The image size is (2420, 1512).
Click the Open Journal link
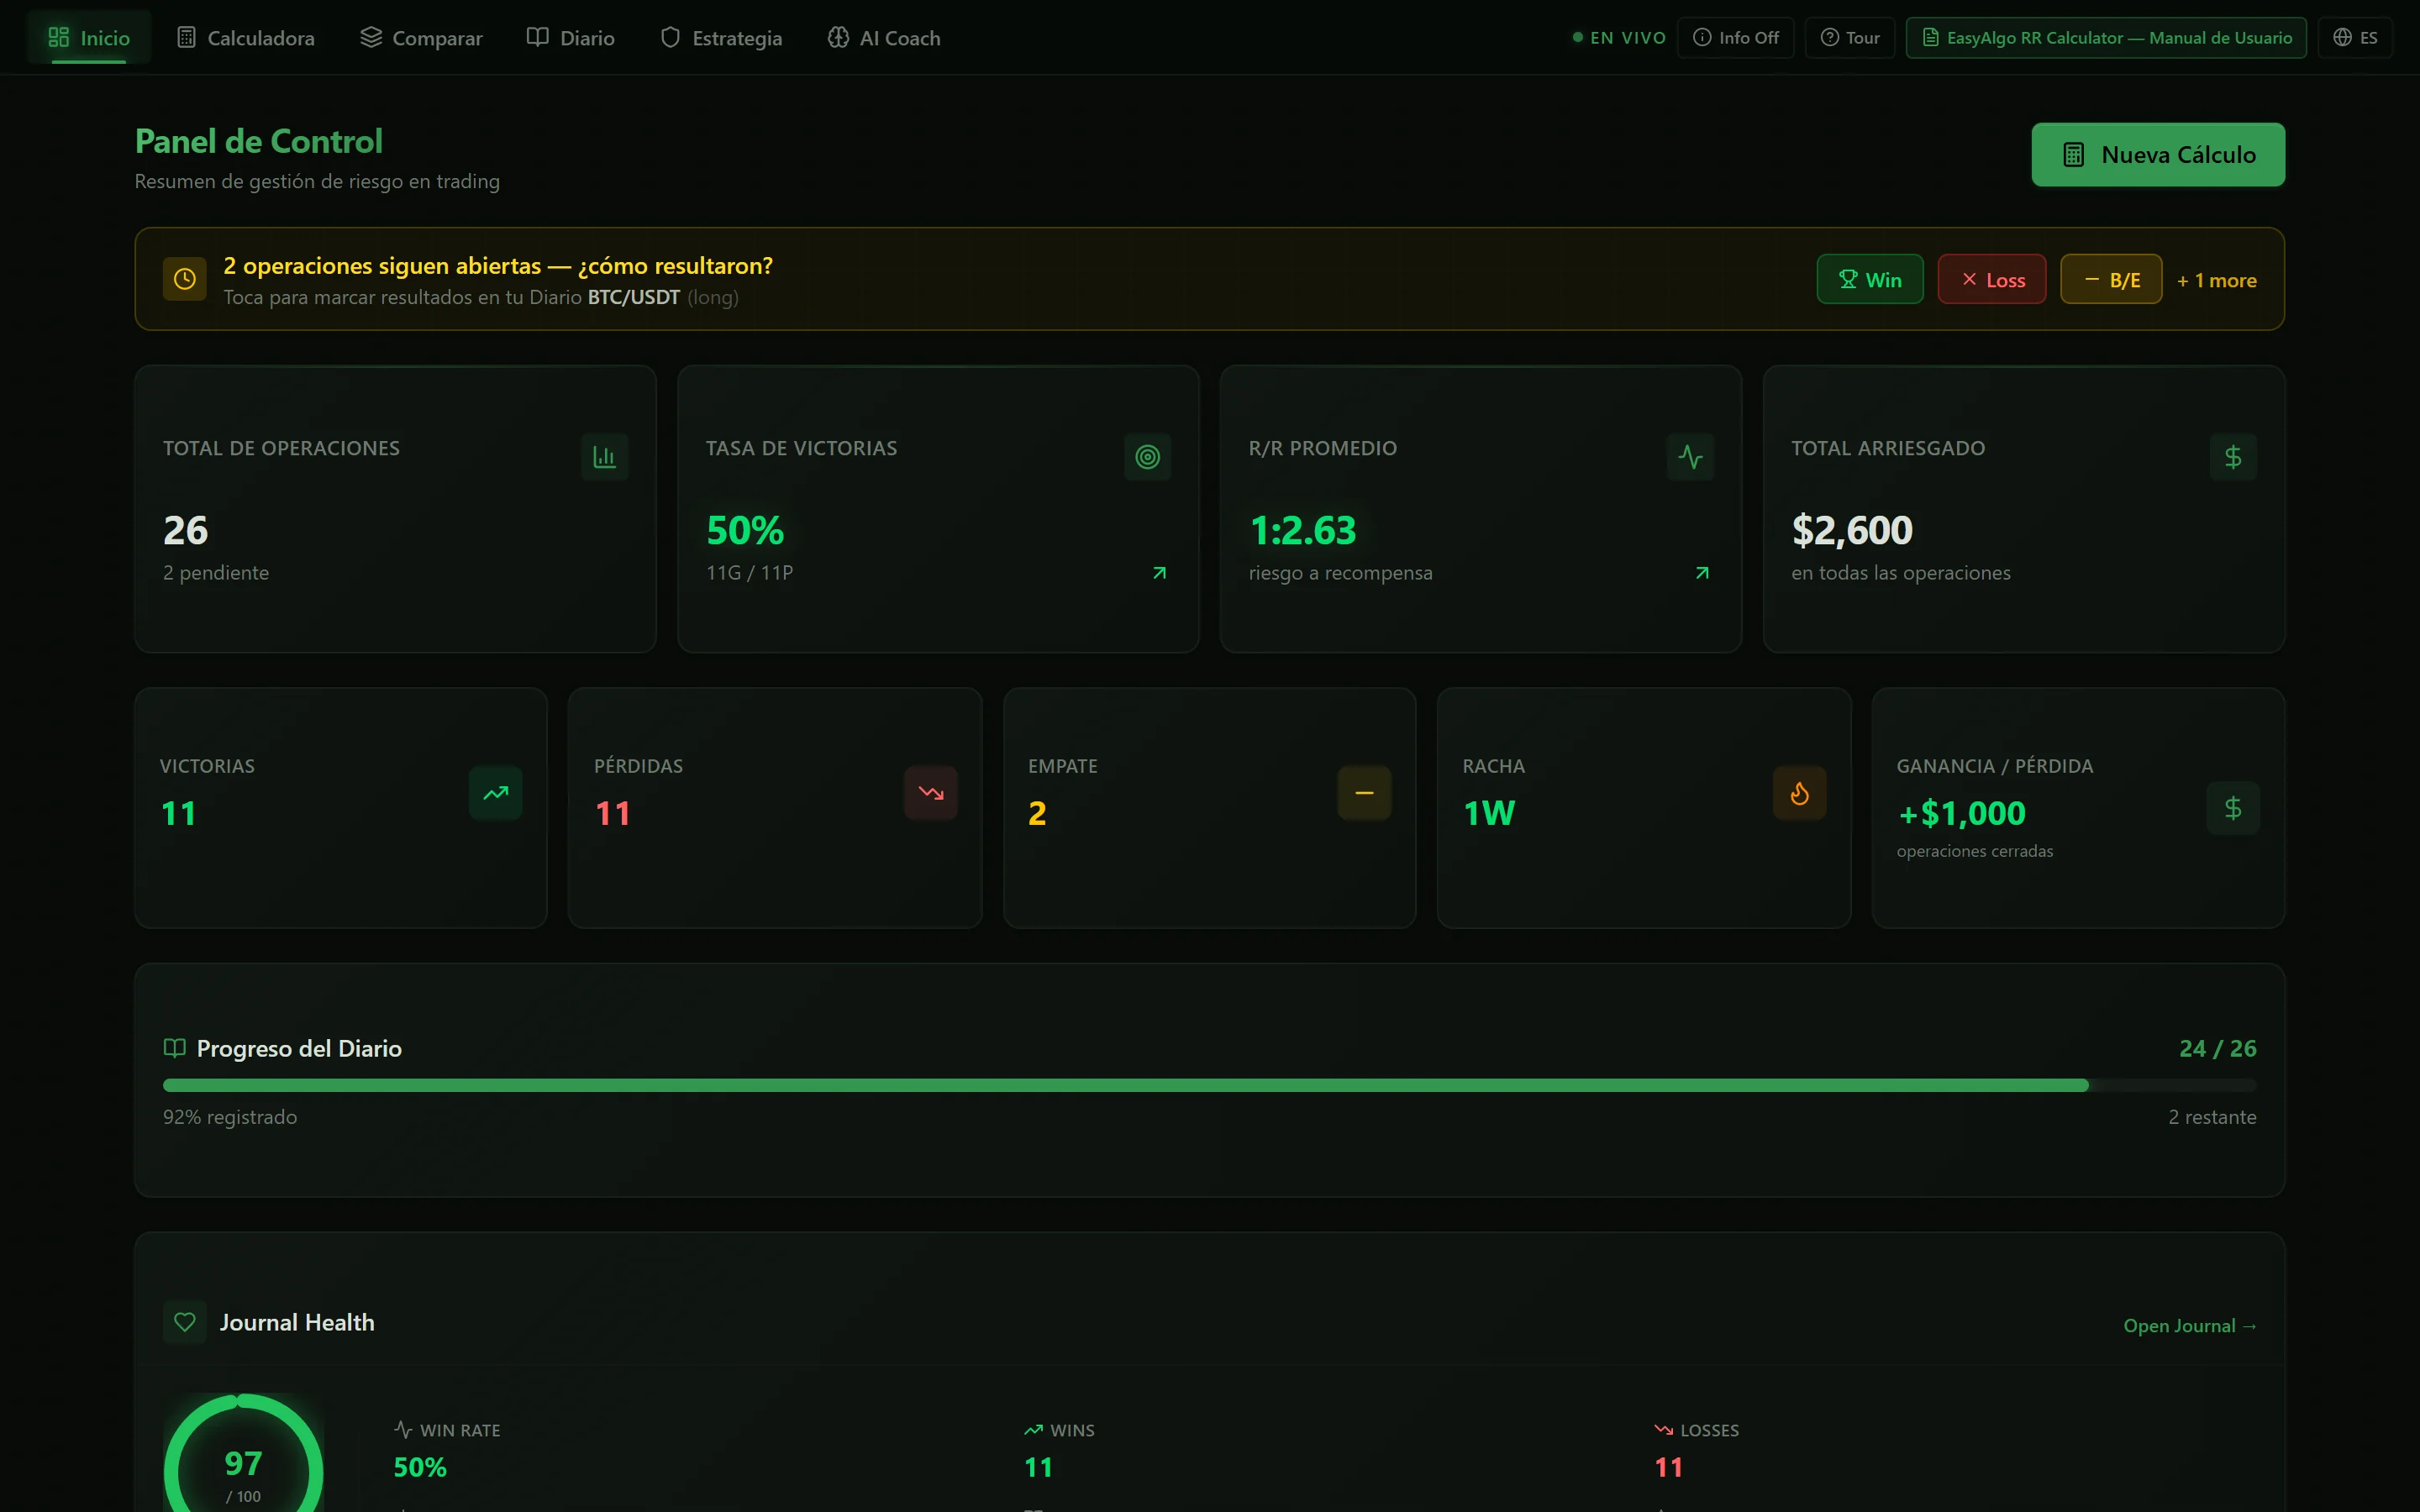(2190, 1326)
